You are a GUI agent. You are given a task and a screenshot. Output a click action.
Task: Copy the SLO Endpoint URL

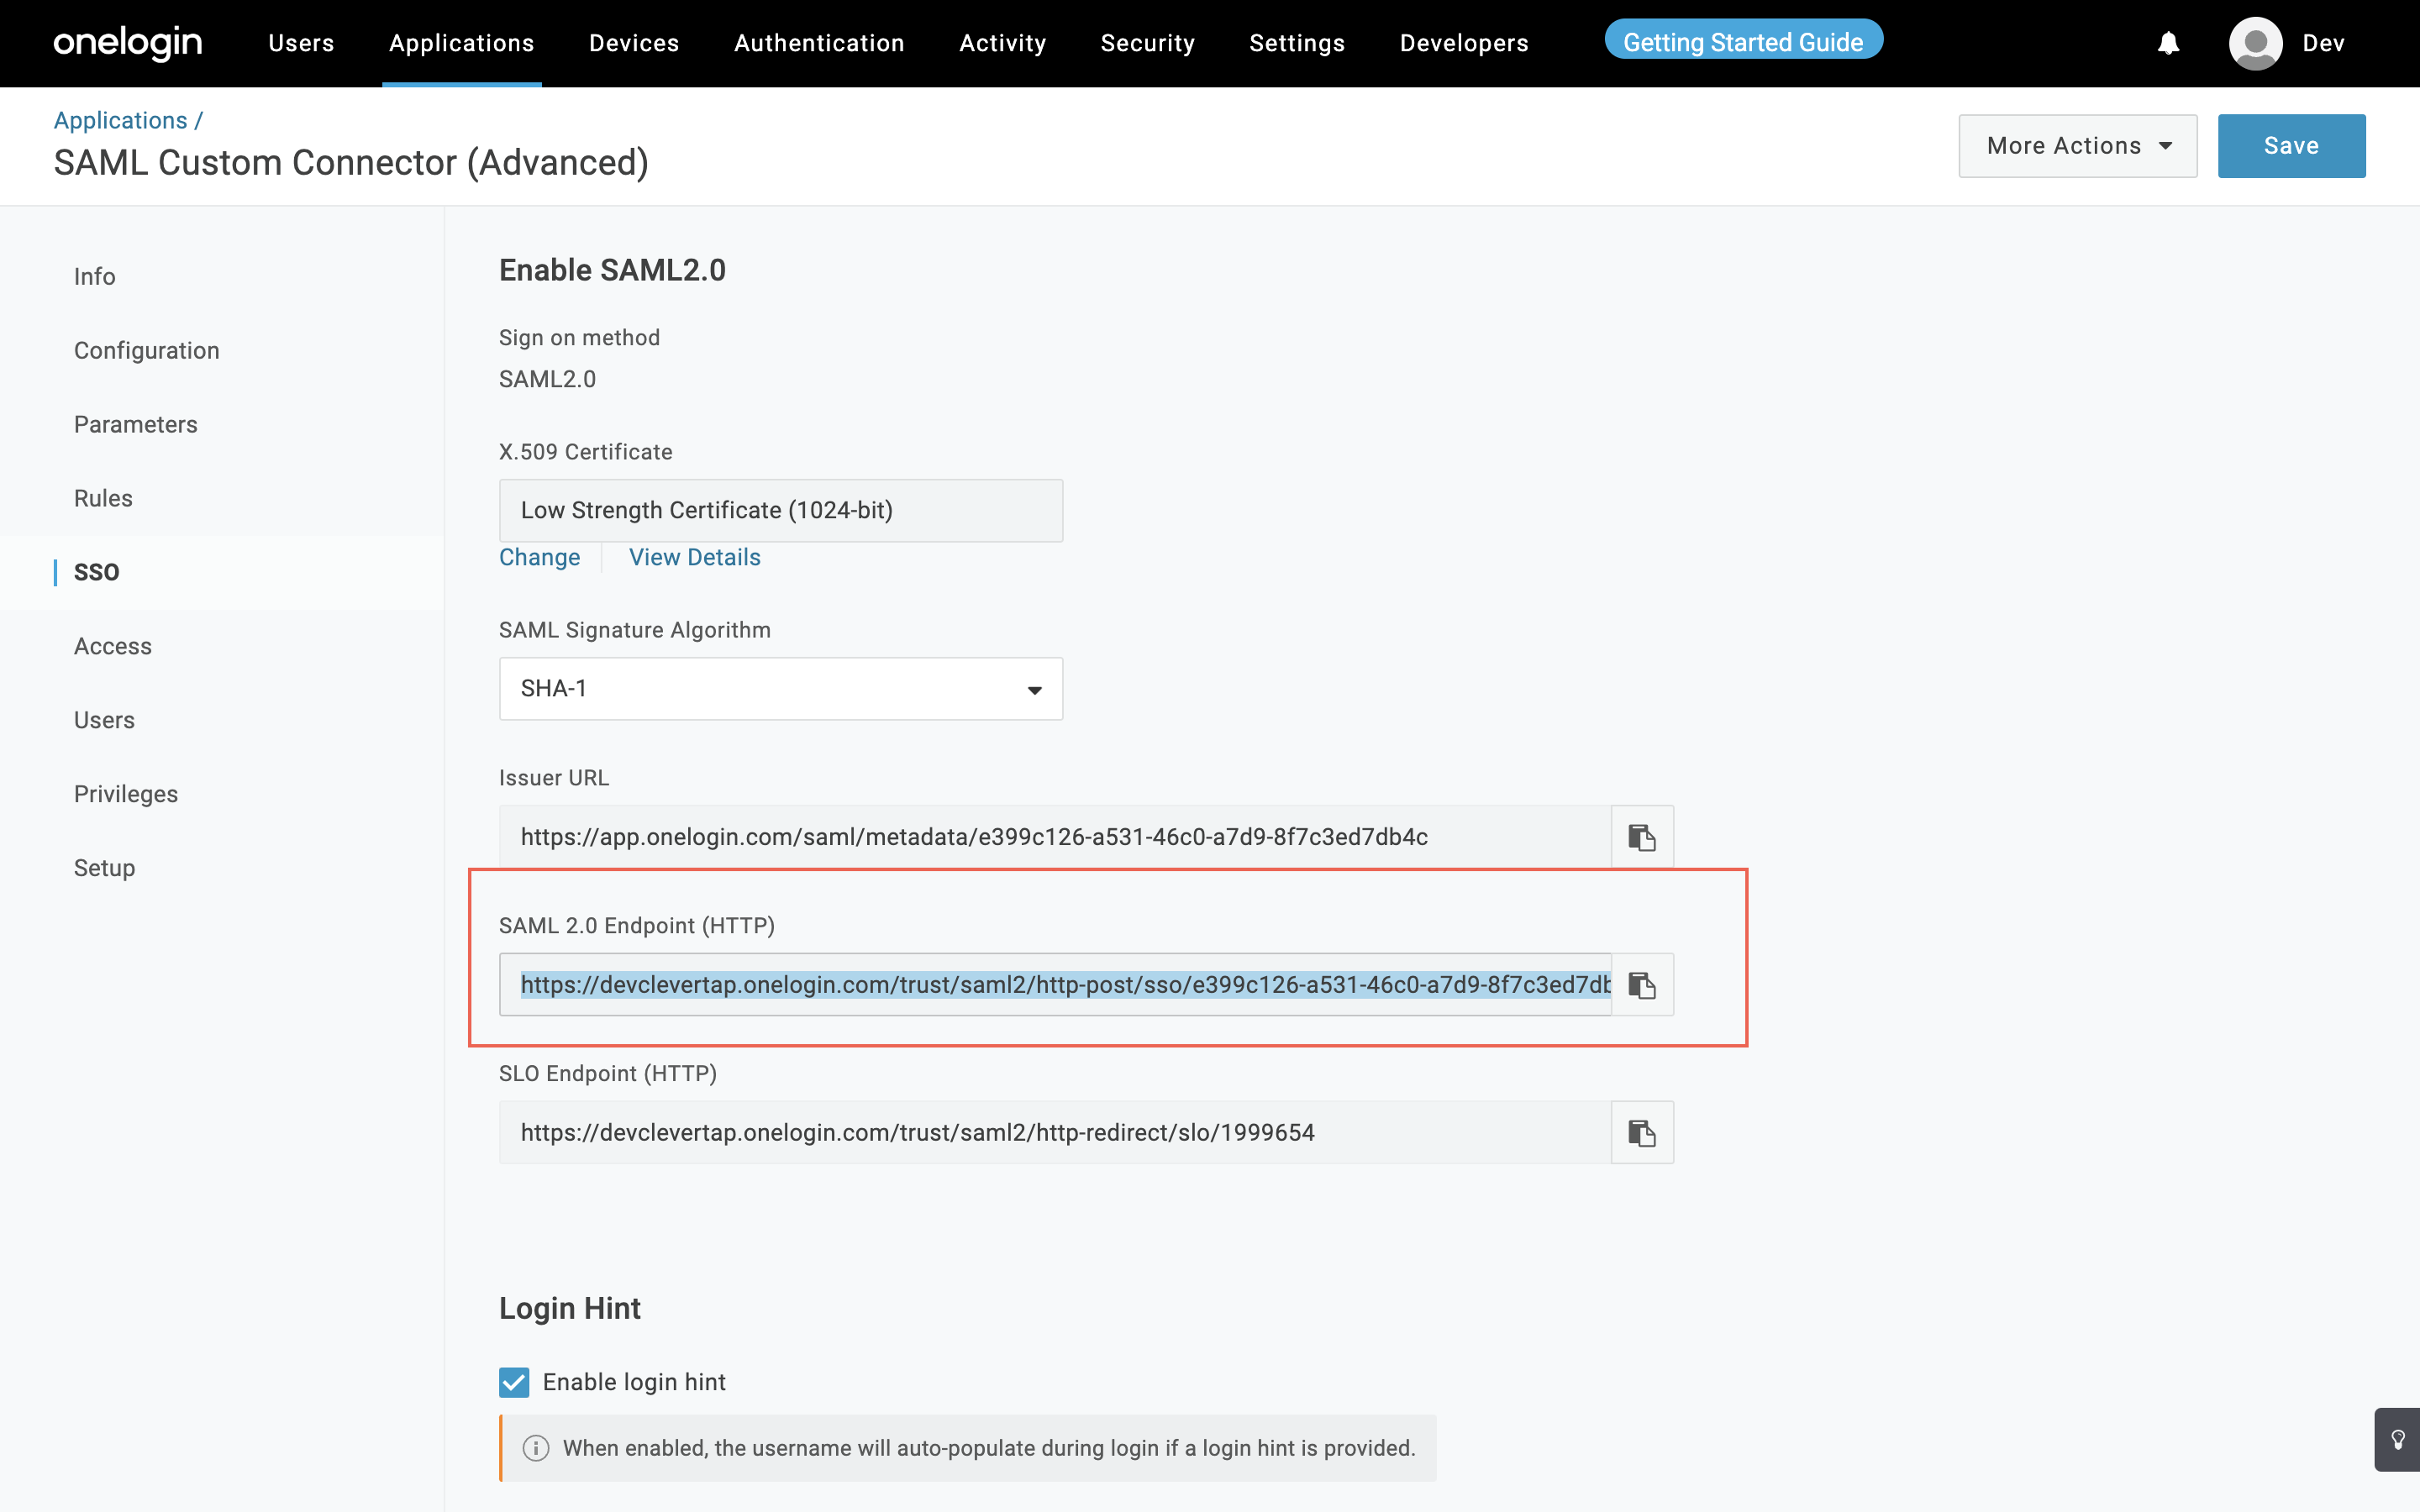pos(1642,1133)
